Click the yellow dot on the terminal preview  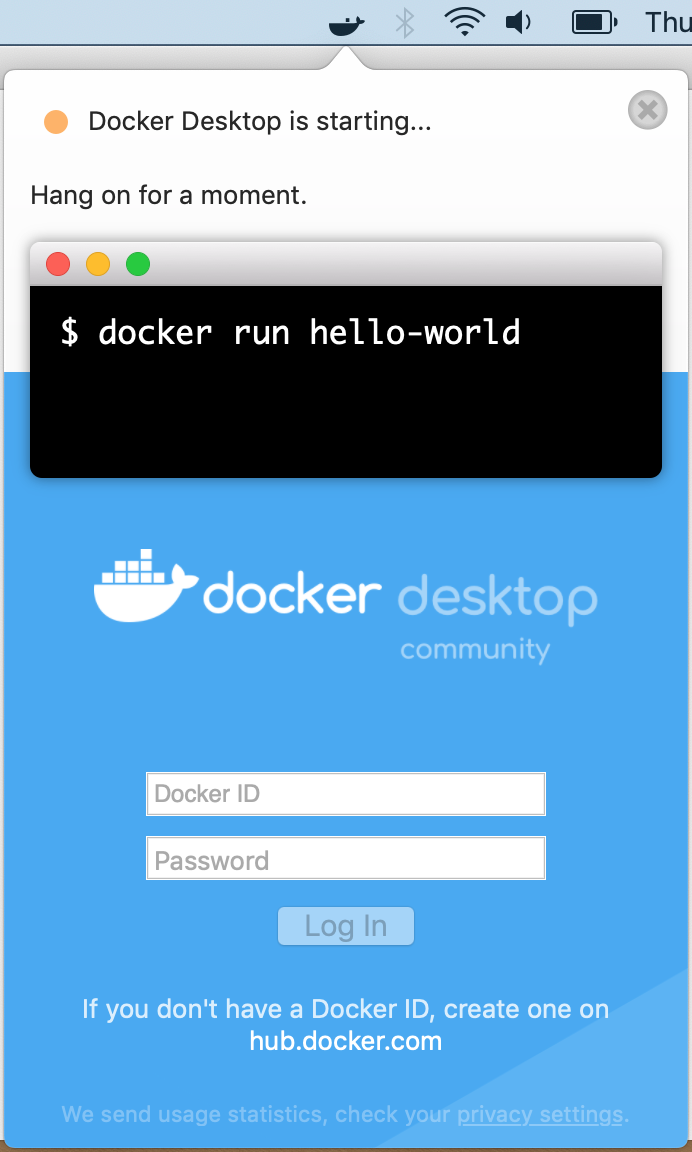point(98,264)
